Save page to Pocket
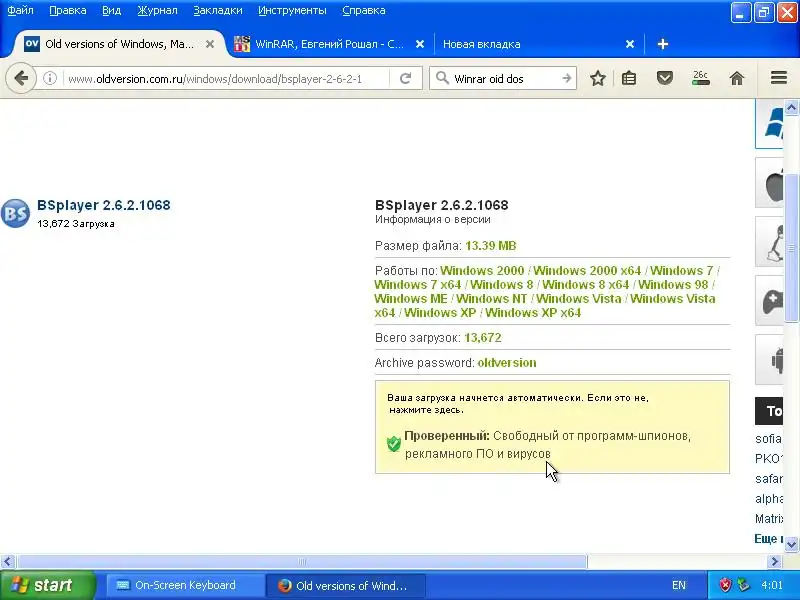Image resolution: width=800 pixels, height=600 pixels. [x=664, y=78]
